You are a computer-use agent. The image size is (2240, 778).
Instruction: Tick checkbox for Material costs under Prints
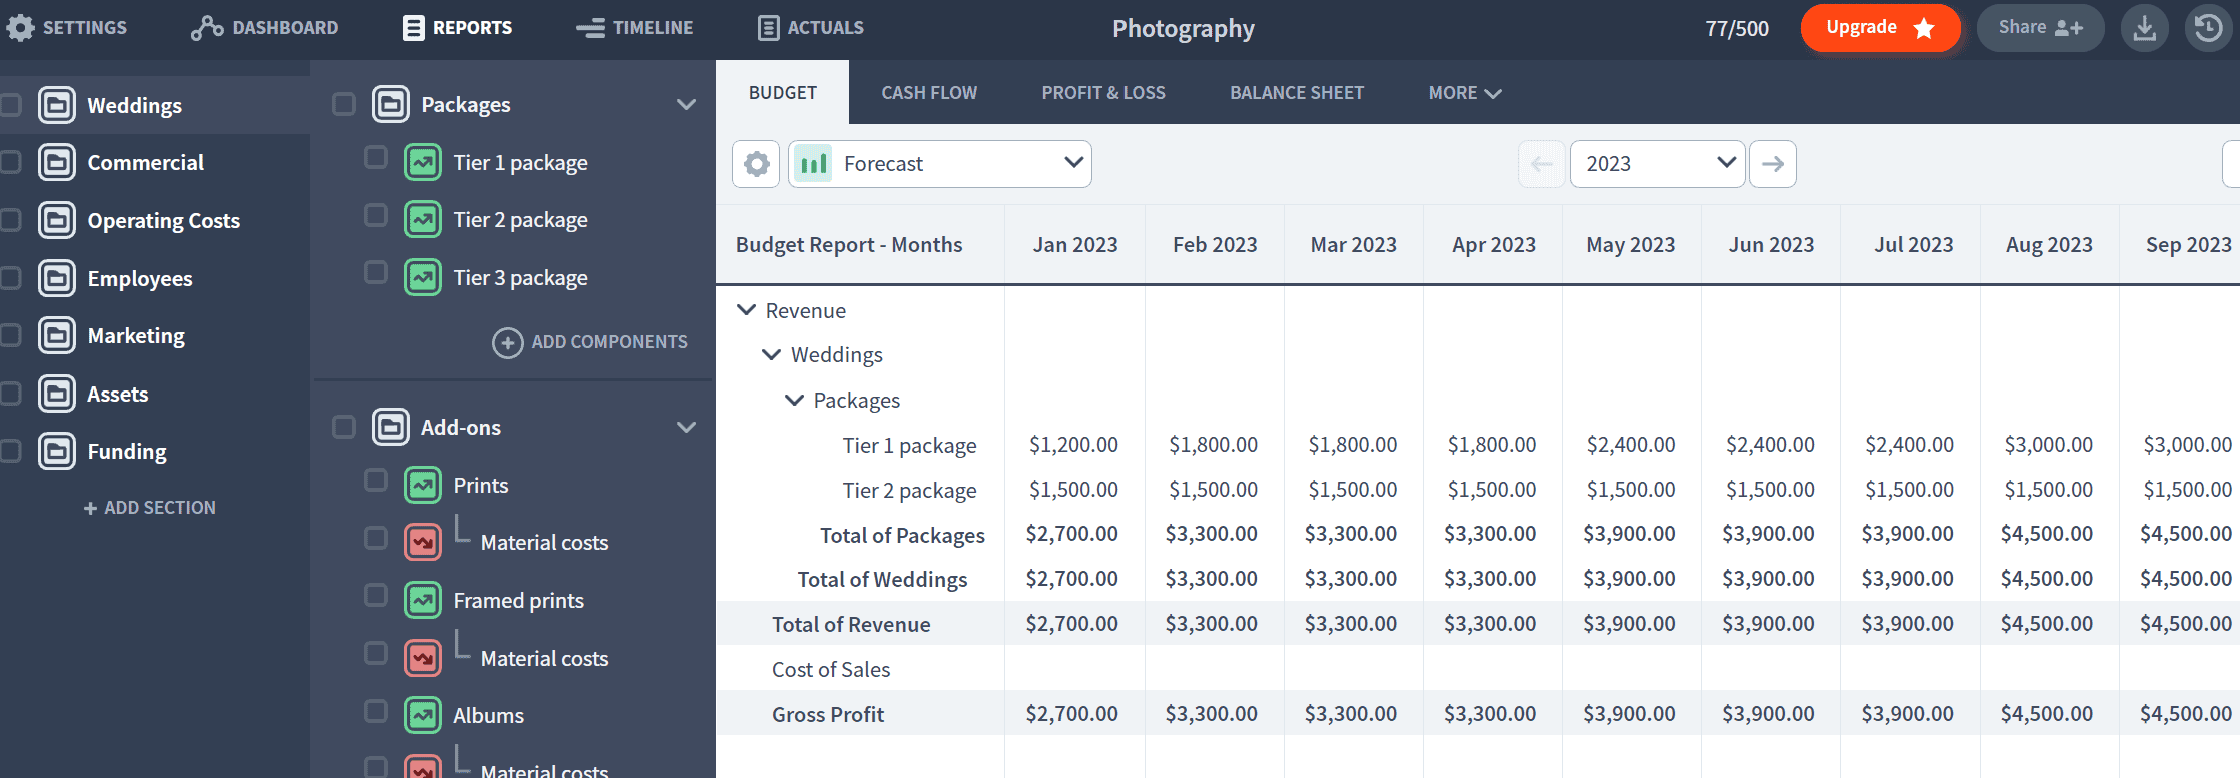(376, 538)
